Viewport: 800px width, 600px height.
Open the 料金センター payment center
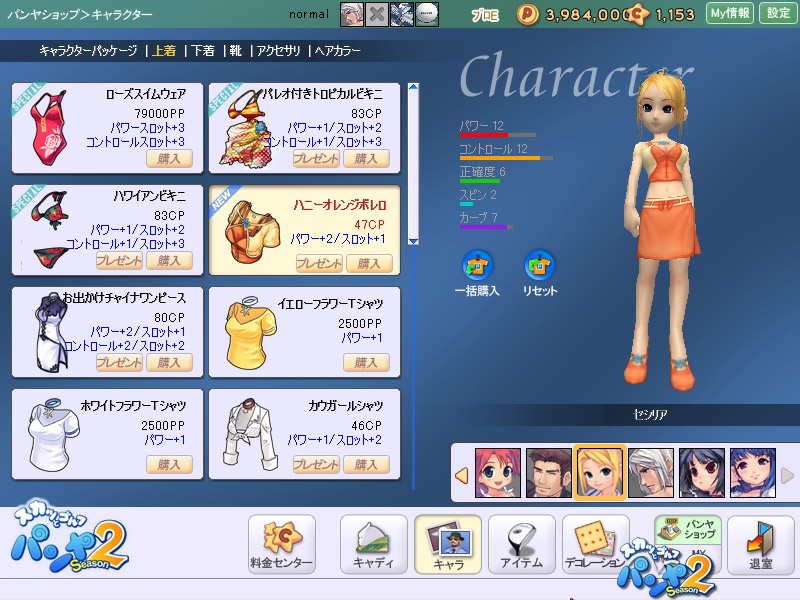click(281, 543)
